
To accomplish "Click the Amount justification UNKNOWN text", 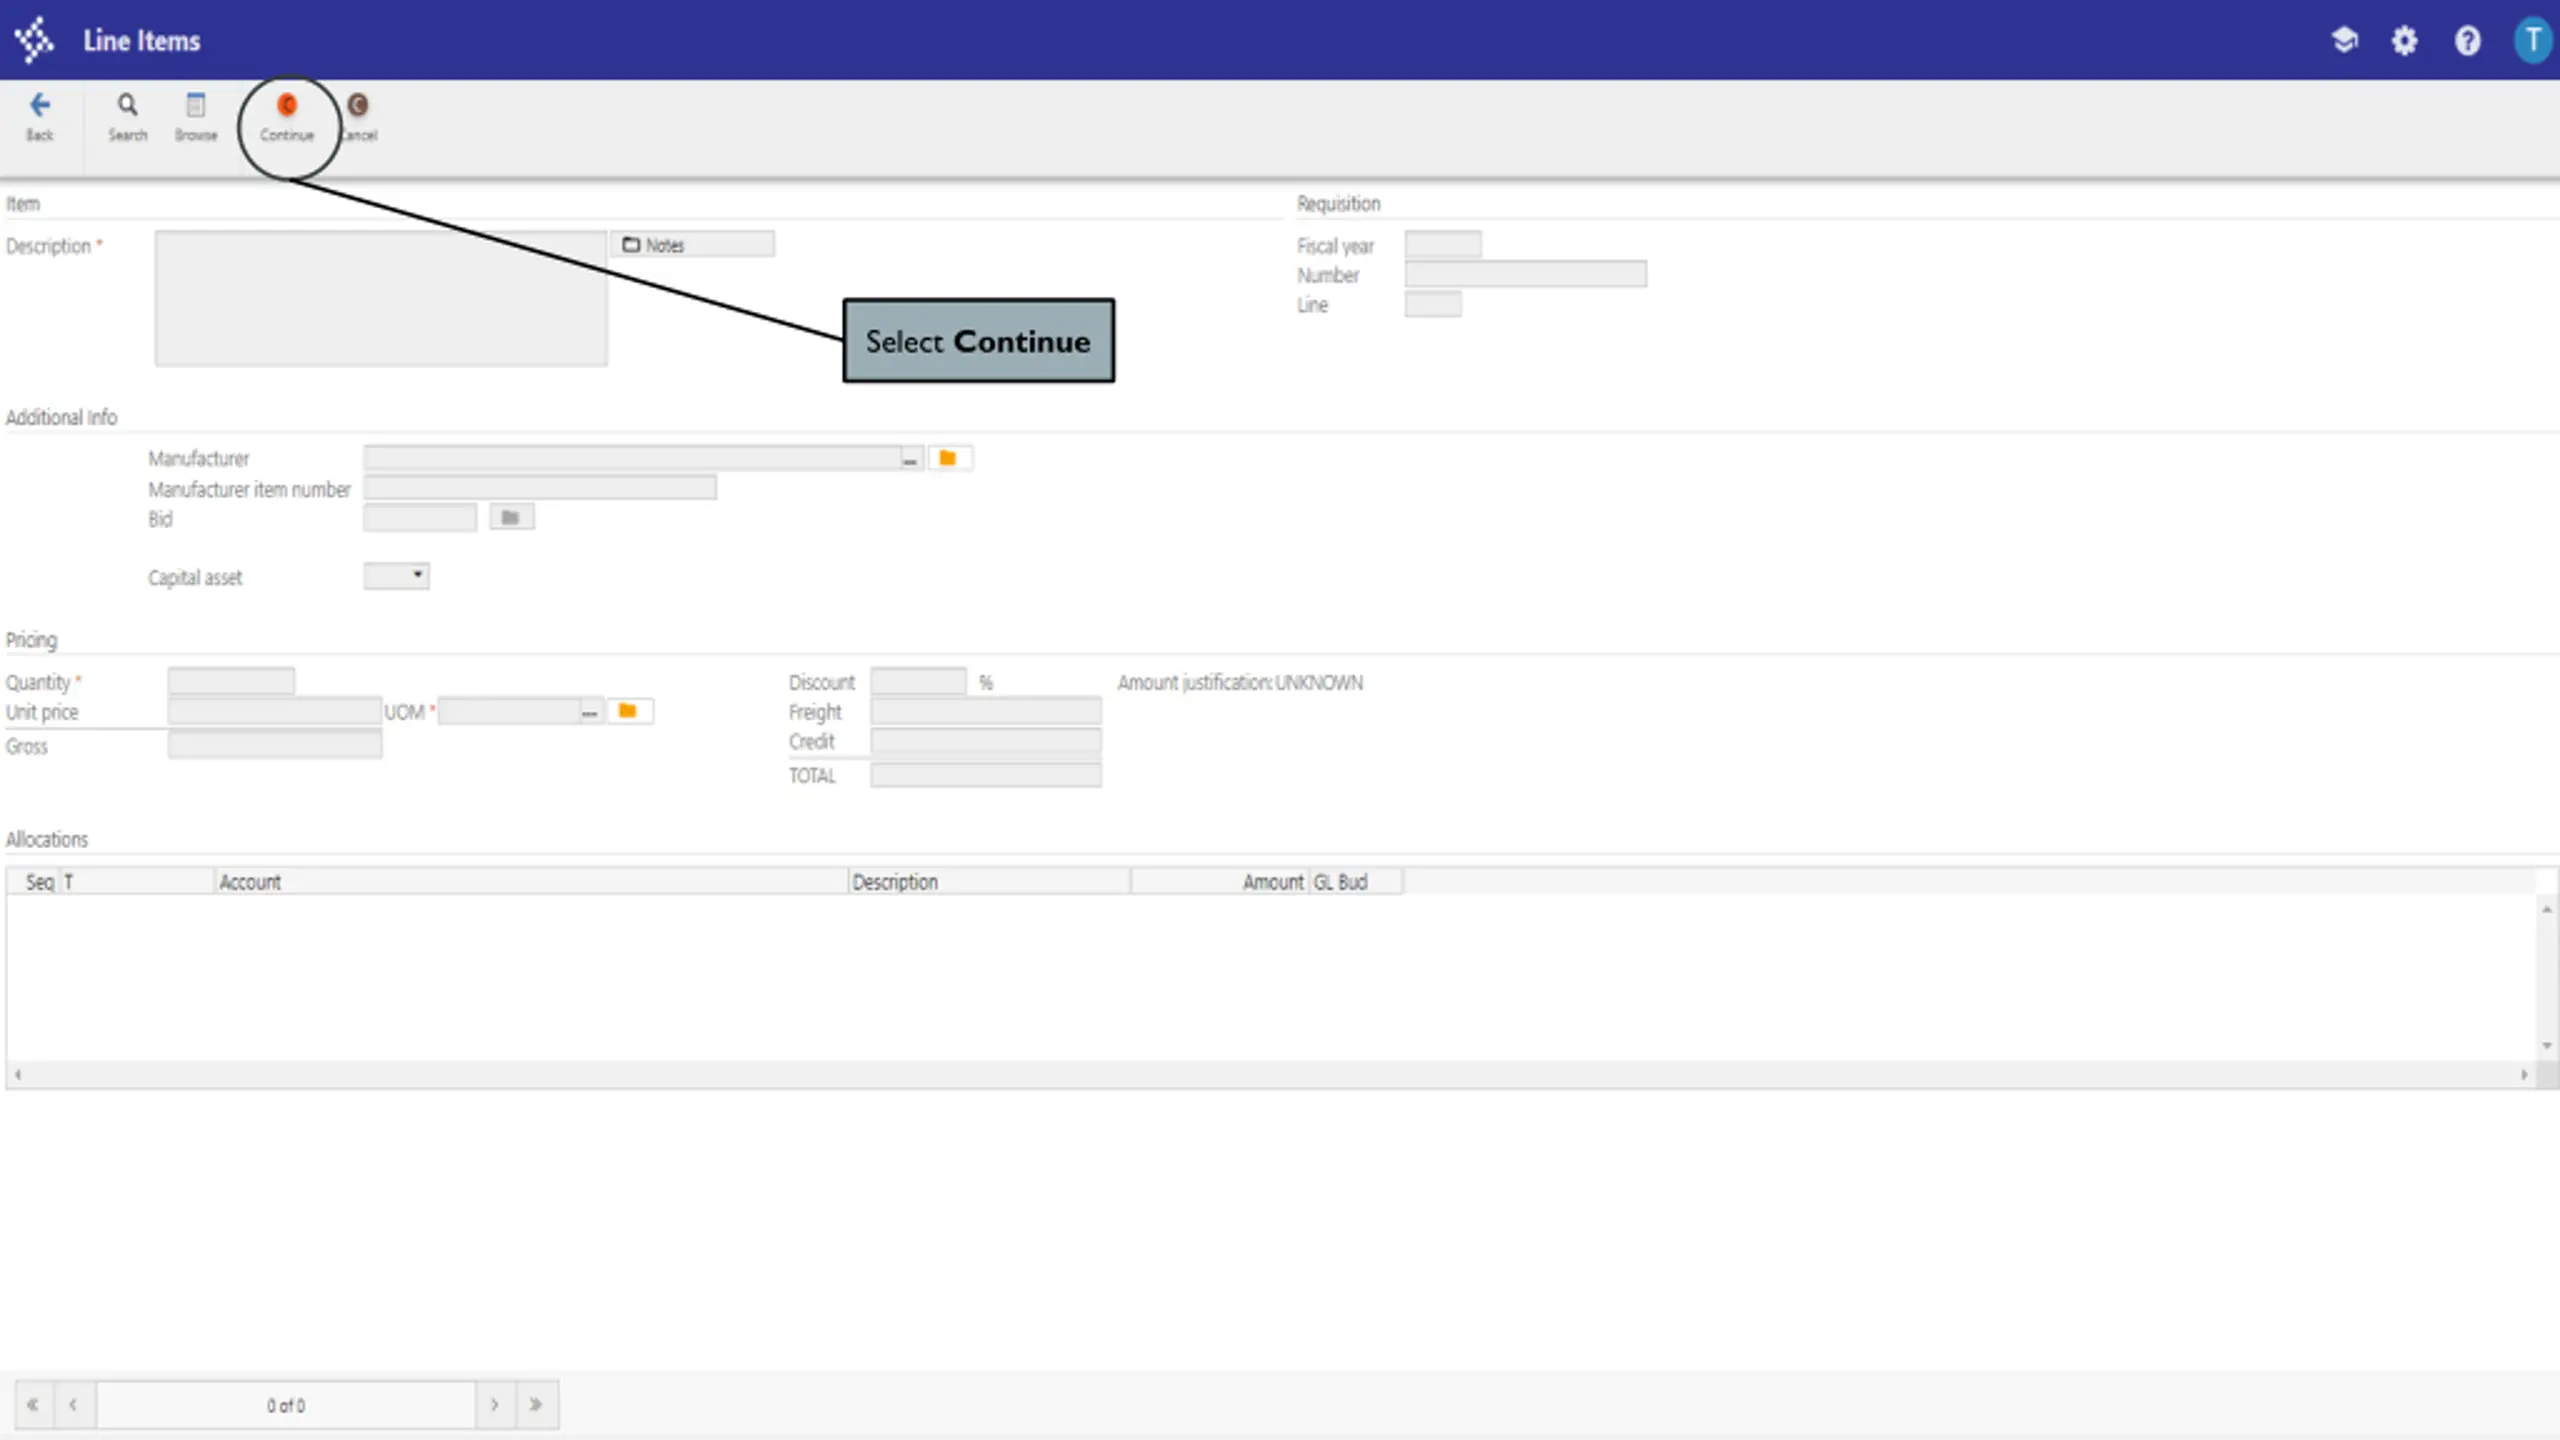I will (x=1240, y=682).
